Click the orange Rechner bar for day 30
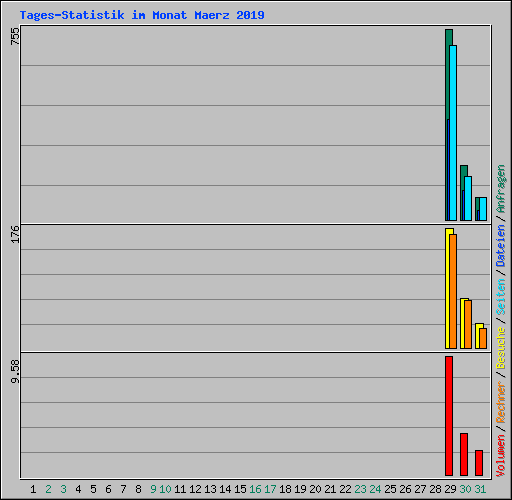This screenshot has height=500, width=512. coord(468,324)
